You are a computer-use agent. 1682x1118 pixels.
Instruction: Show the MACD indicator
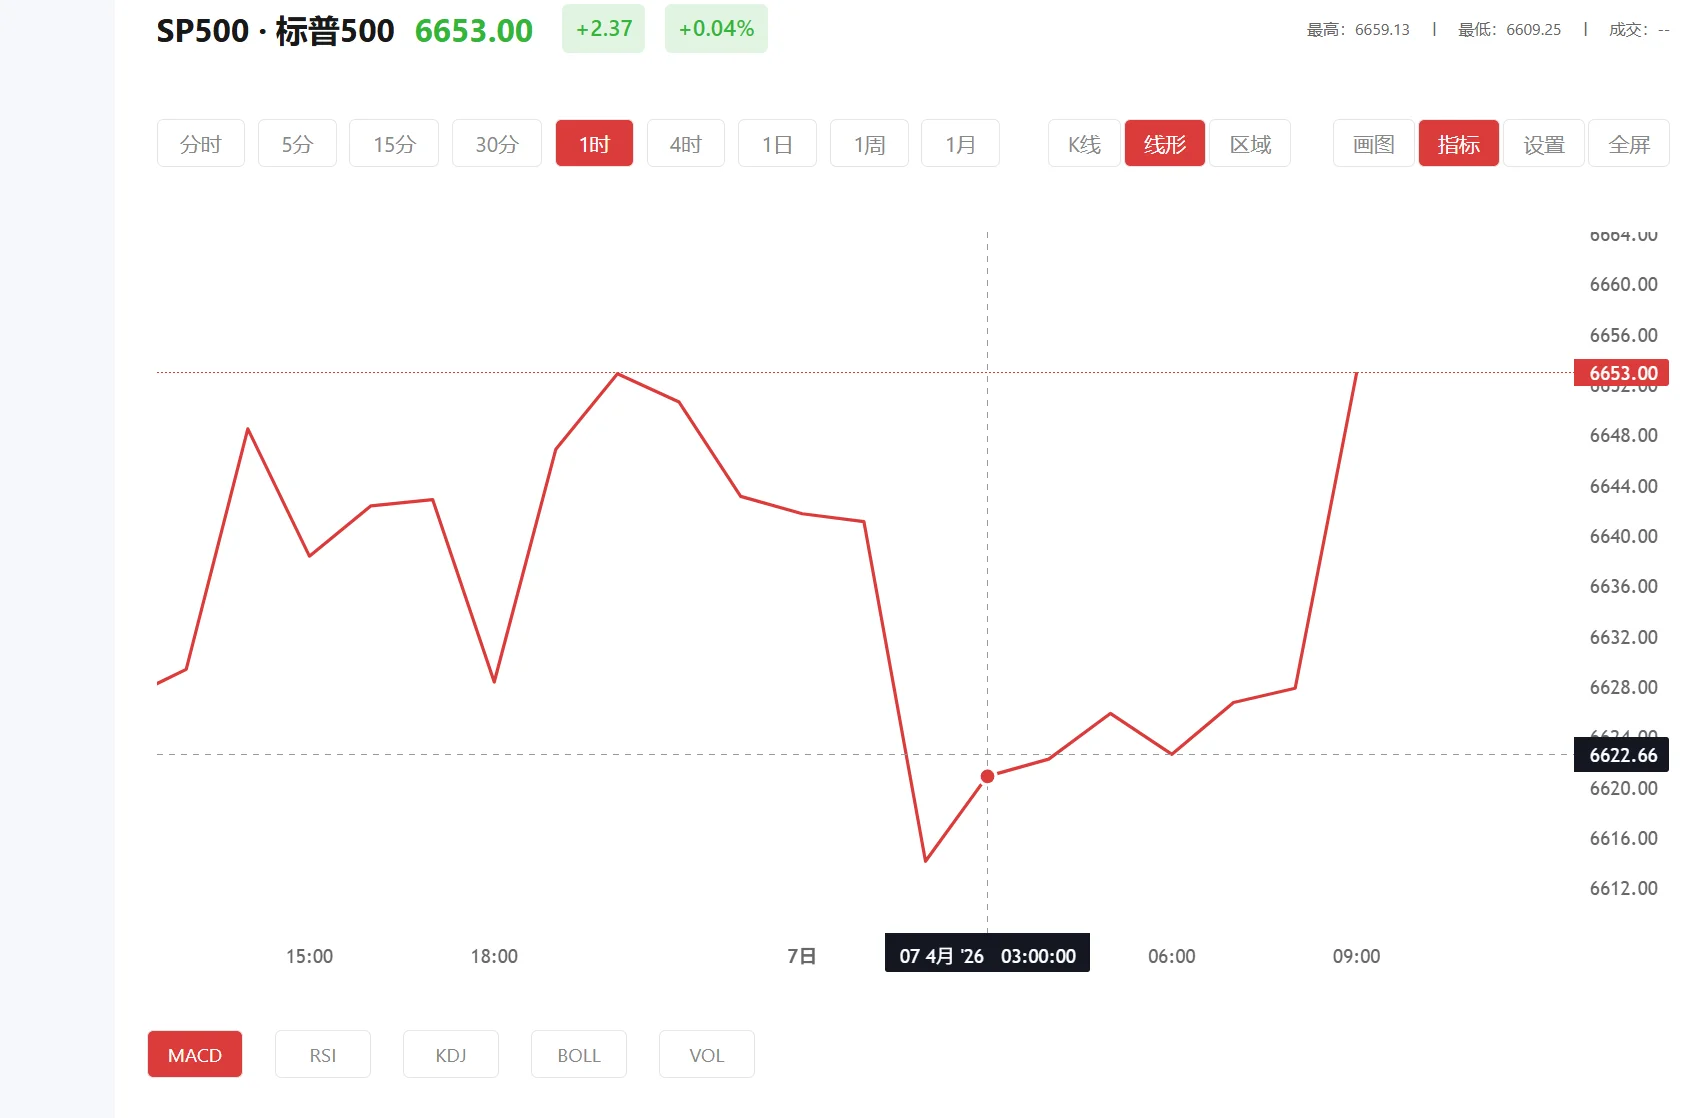pos(194,1054)
